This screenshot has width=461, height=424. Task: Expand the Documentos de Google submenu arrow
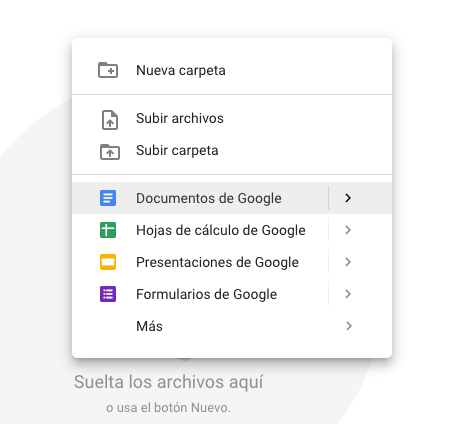[x=348, y=198]
